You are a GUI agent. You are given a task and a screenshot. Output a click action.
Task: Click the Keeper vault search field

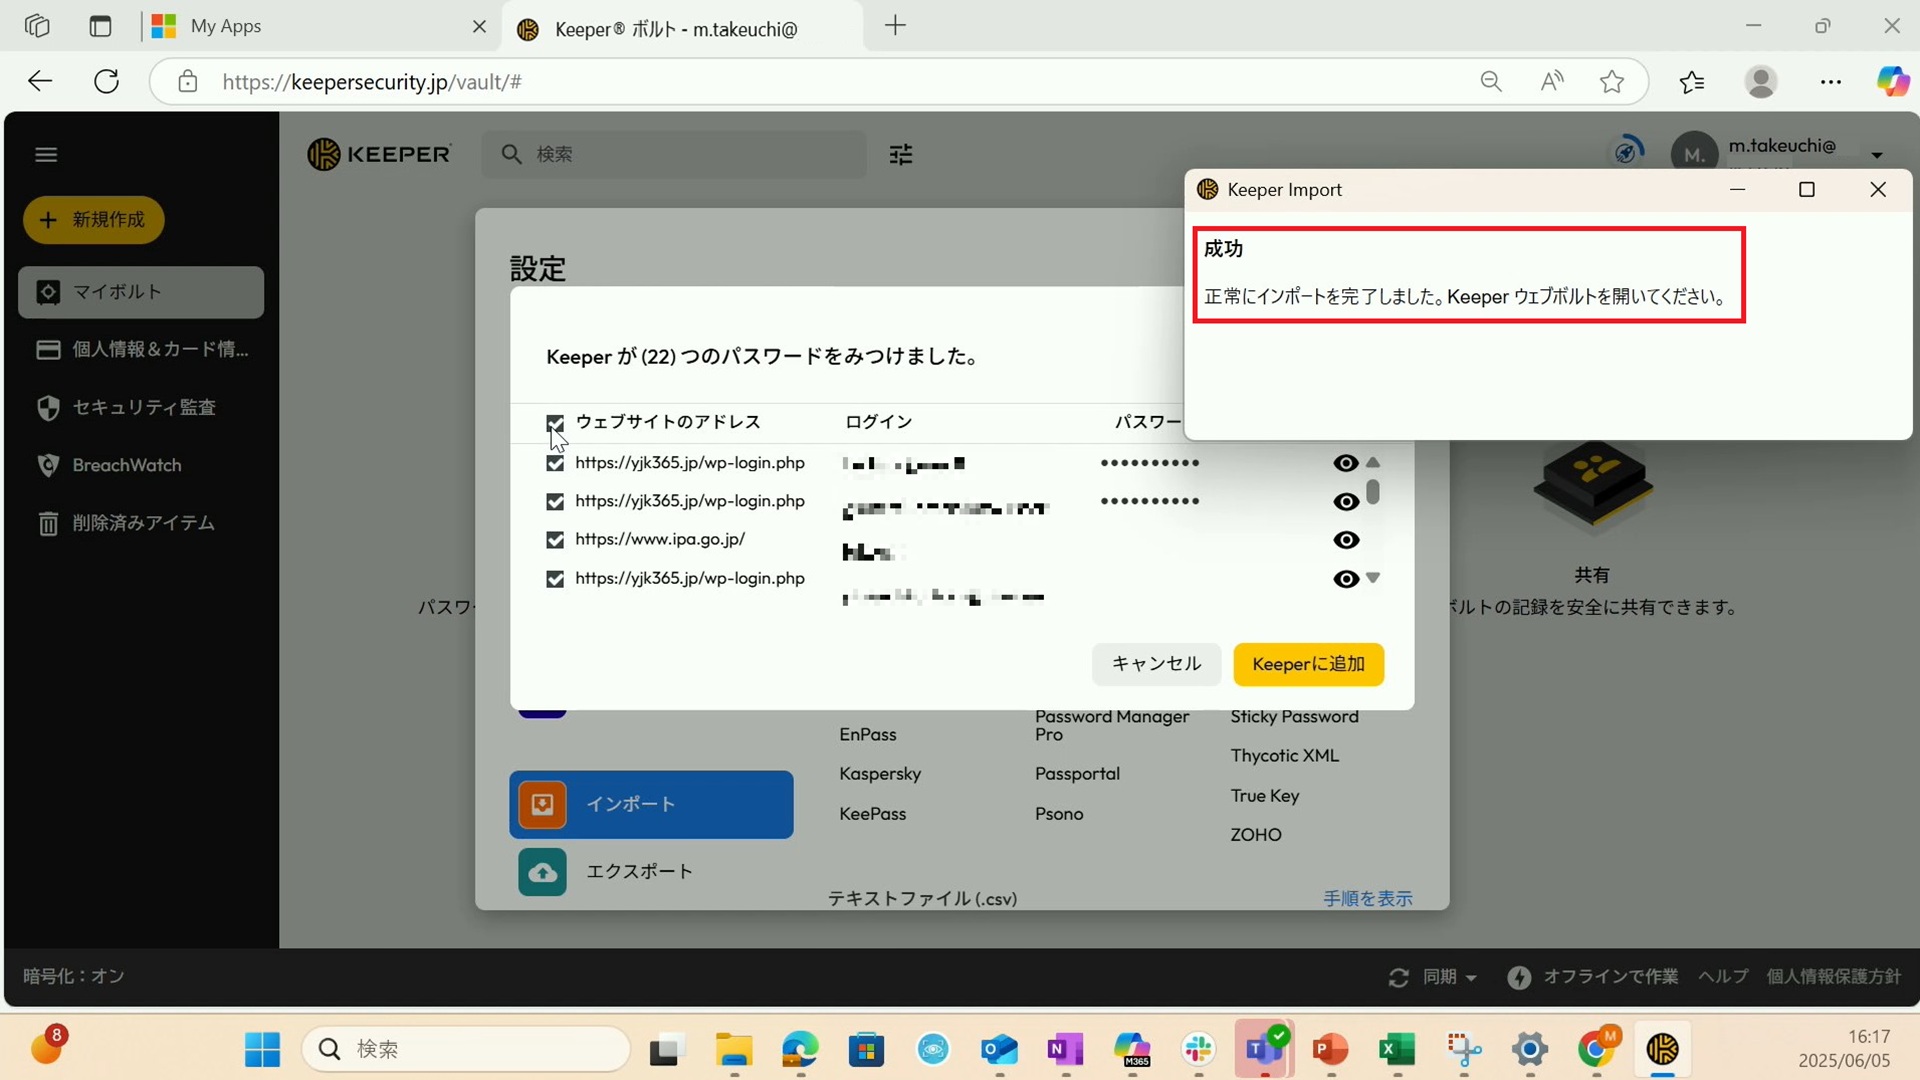tap(690, 154)
